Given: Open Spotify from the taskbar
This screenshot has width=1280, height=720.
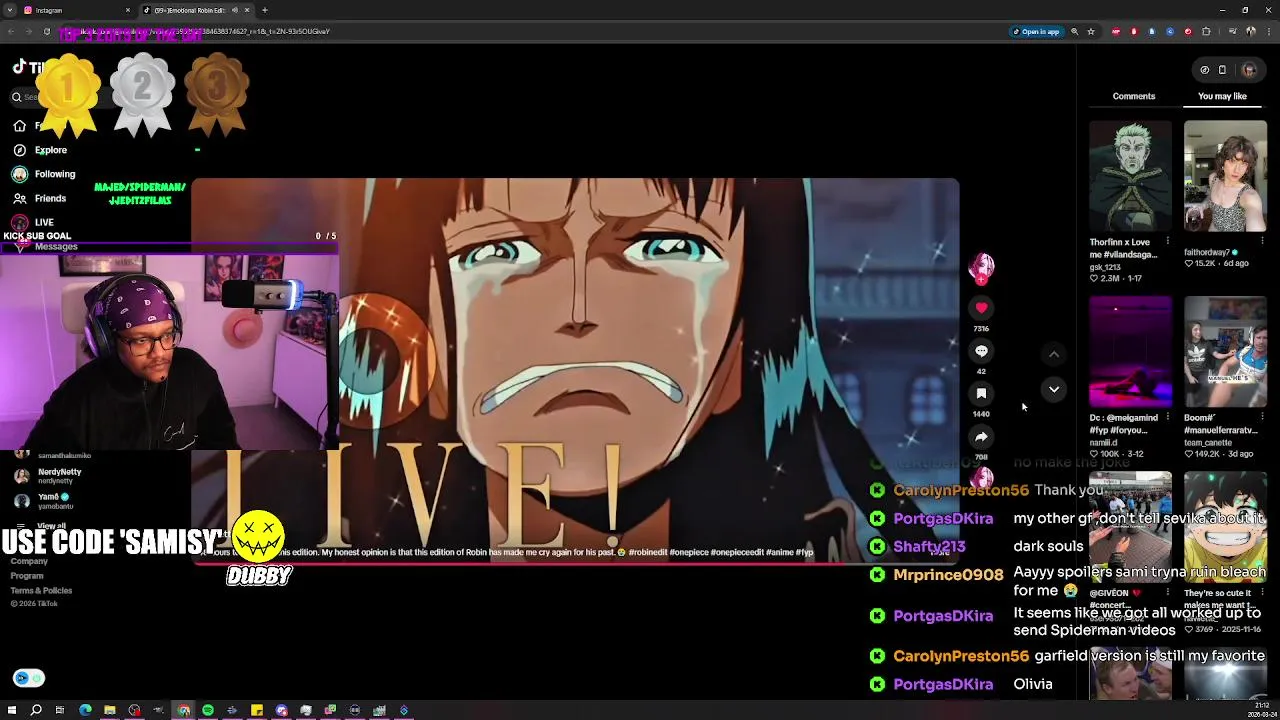Looking at the screenshot, I should click(x=208, y=710).
